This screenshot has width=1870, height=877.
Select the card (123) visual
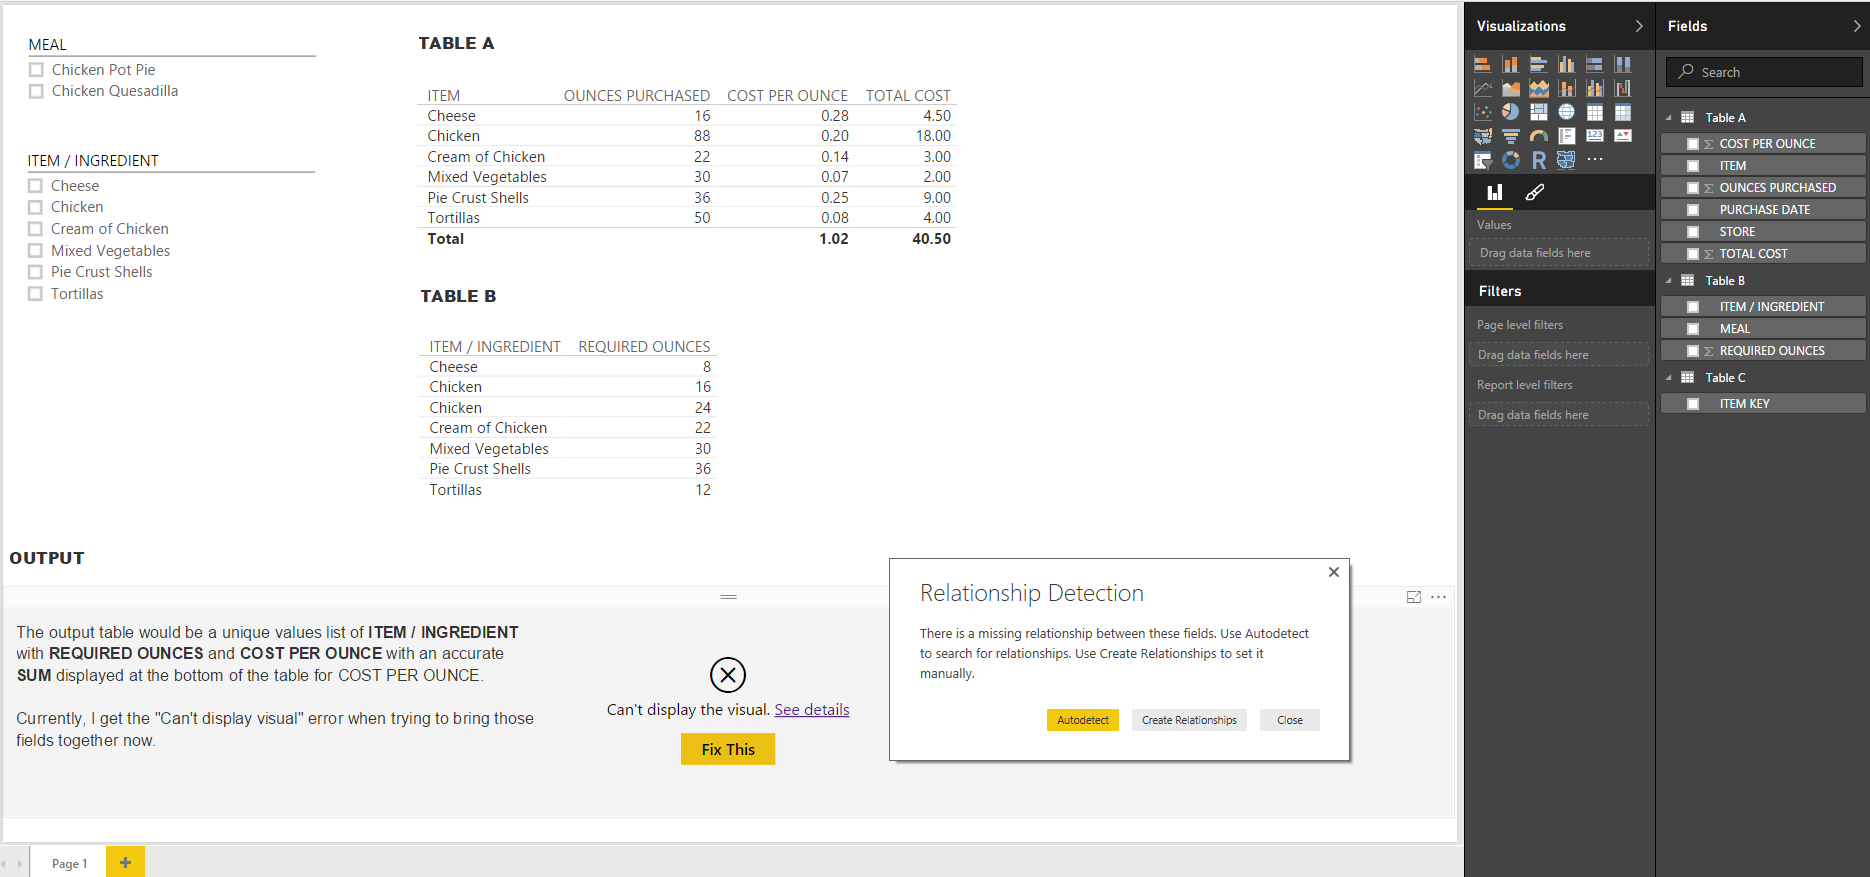[1595, 136]
